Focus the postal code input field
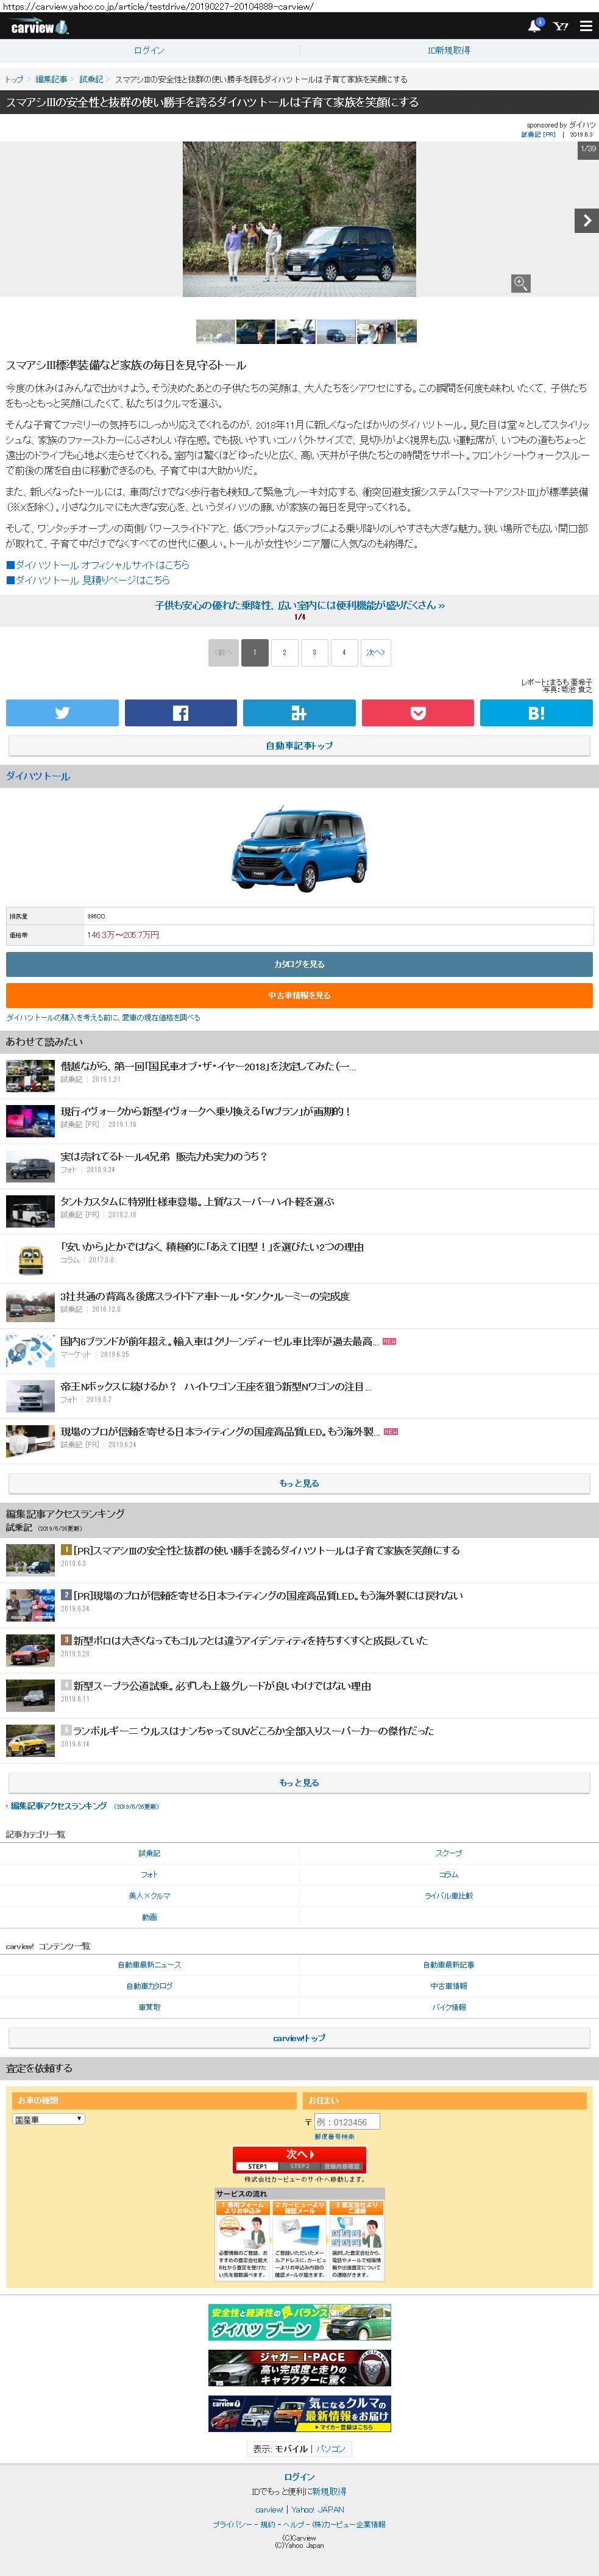 [346, 2122]
